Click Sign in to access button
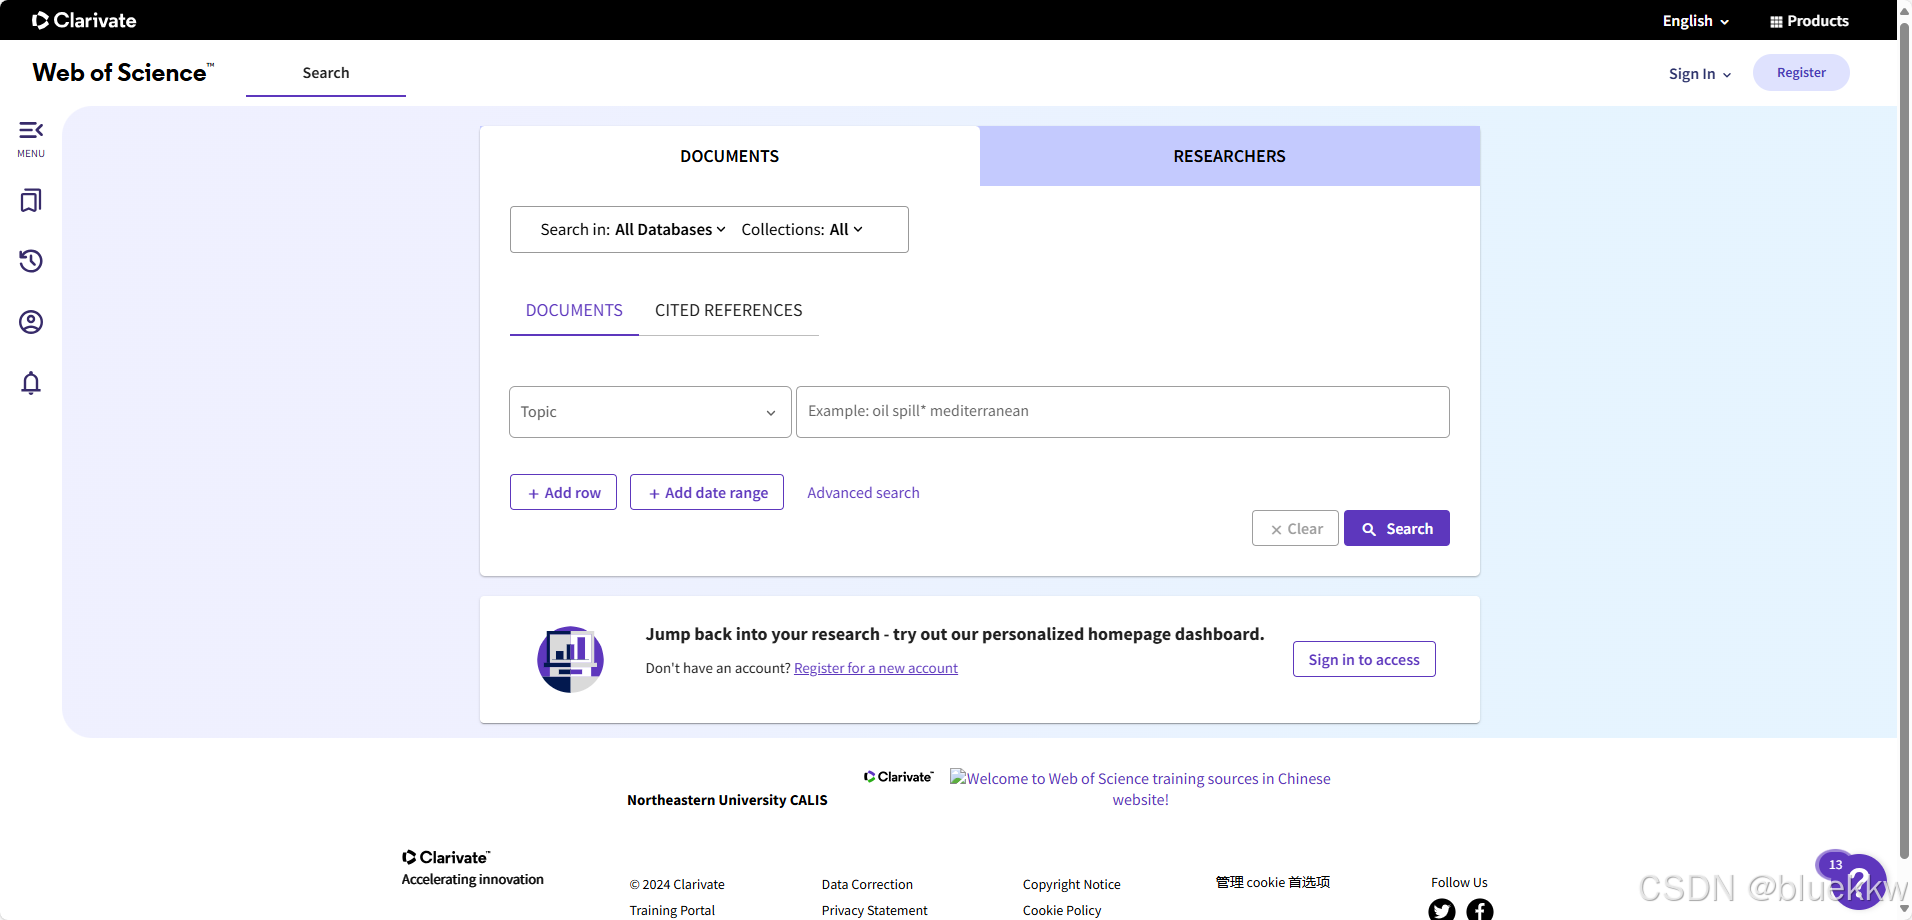This screenshot has height=920, width=1912. pos(1364,659)
